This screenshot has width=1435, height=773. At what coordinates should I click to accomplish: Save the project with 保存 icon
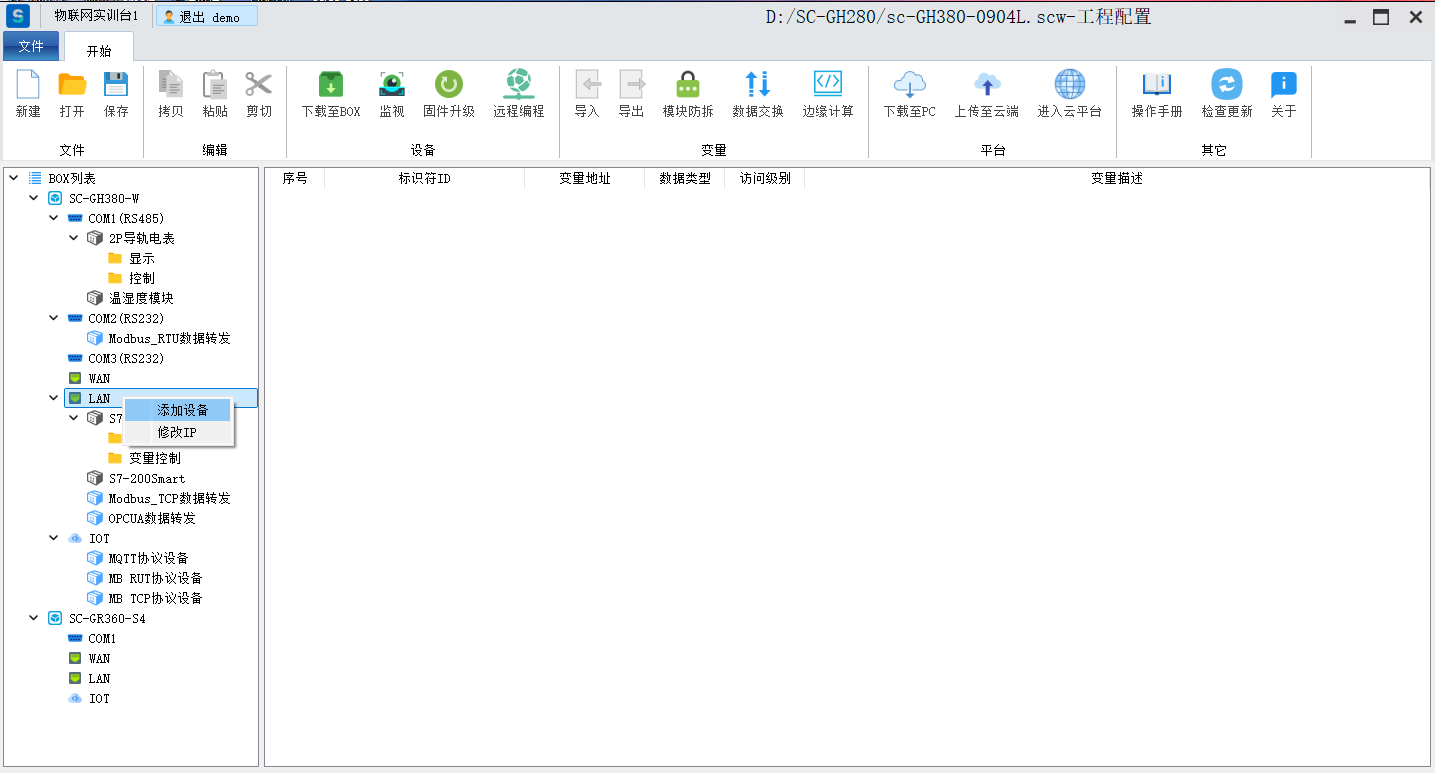[x=116, y=87]
